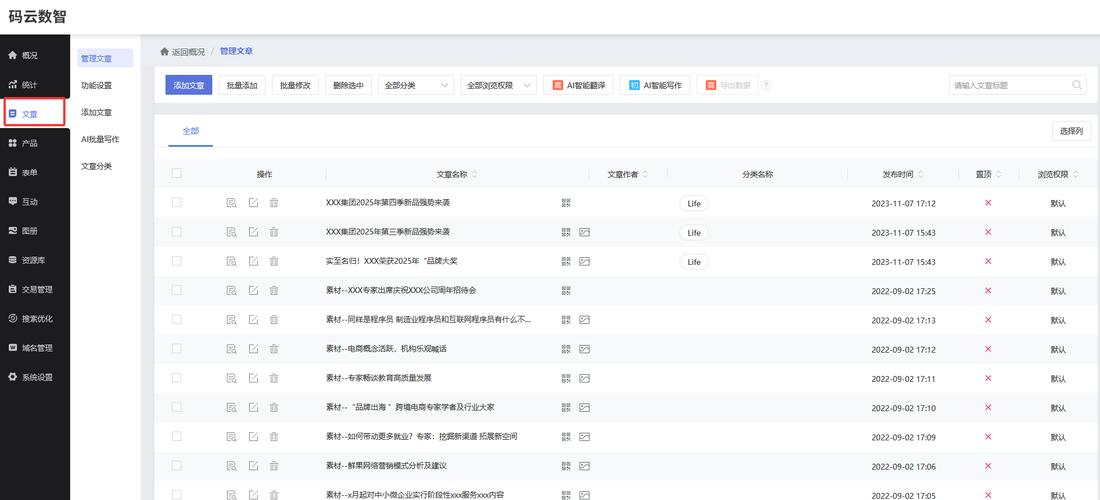Click the image icon on 第三季新品 row
This screenshot has height=500, width=1100.
585,232
